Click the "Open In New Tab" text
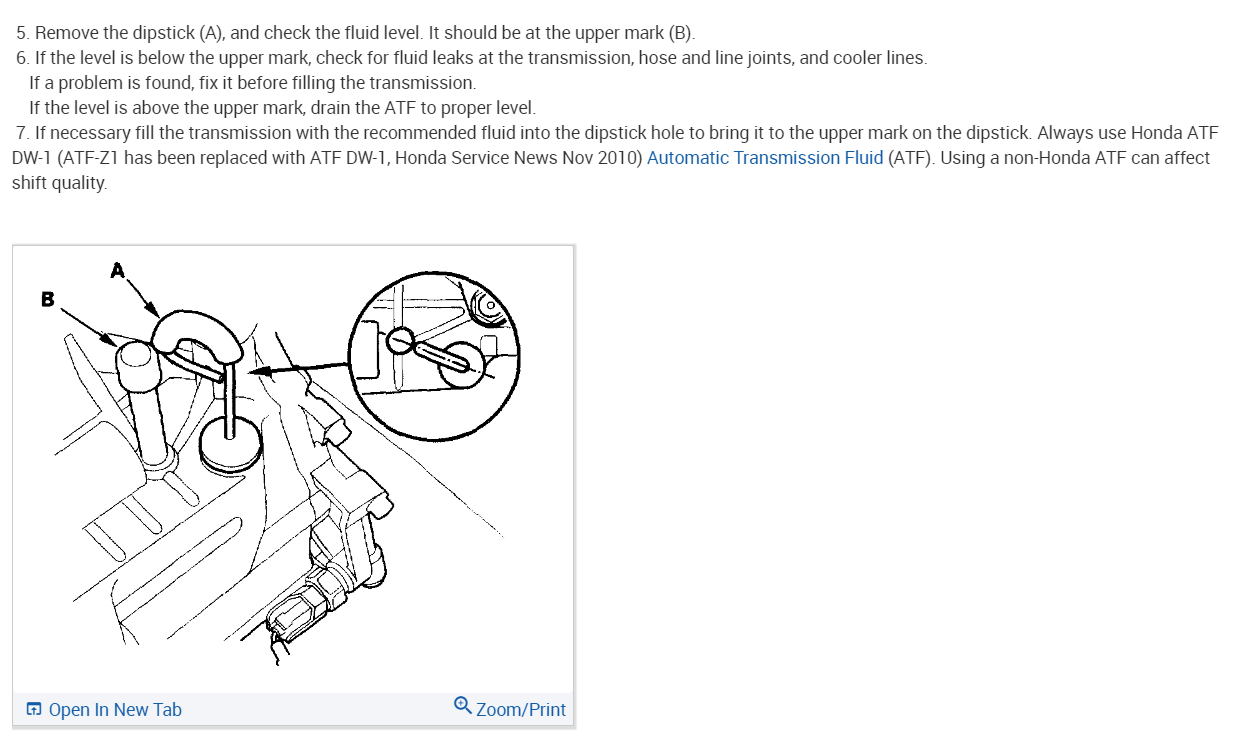Viewport: 1233px width, 745px height. tap(115, 710)
